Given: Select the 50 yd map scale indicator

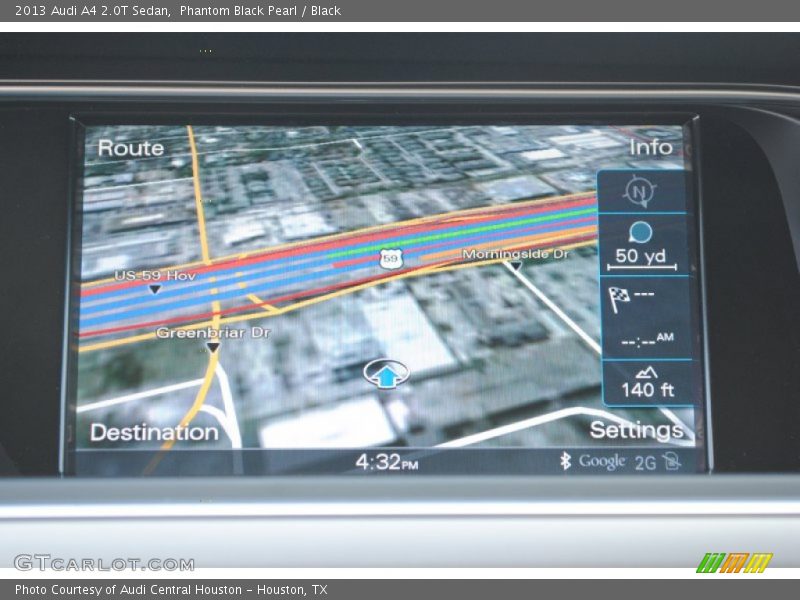Looking at the screenshot, I should pos(641,245).
